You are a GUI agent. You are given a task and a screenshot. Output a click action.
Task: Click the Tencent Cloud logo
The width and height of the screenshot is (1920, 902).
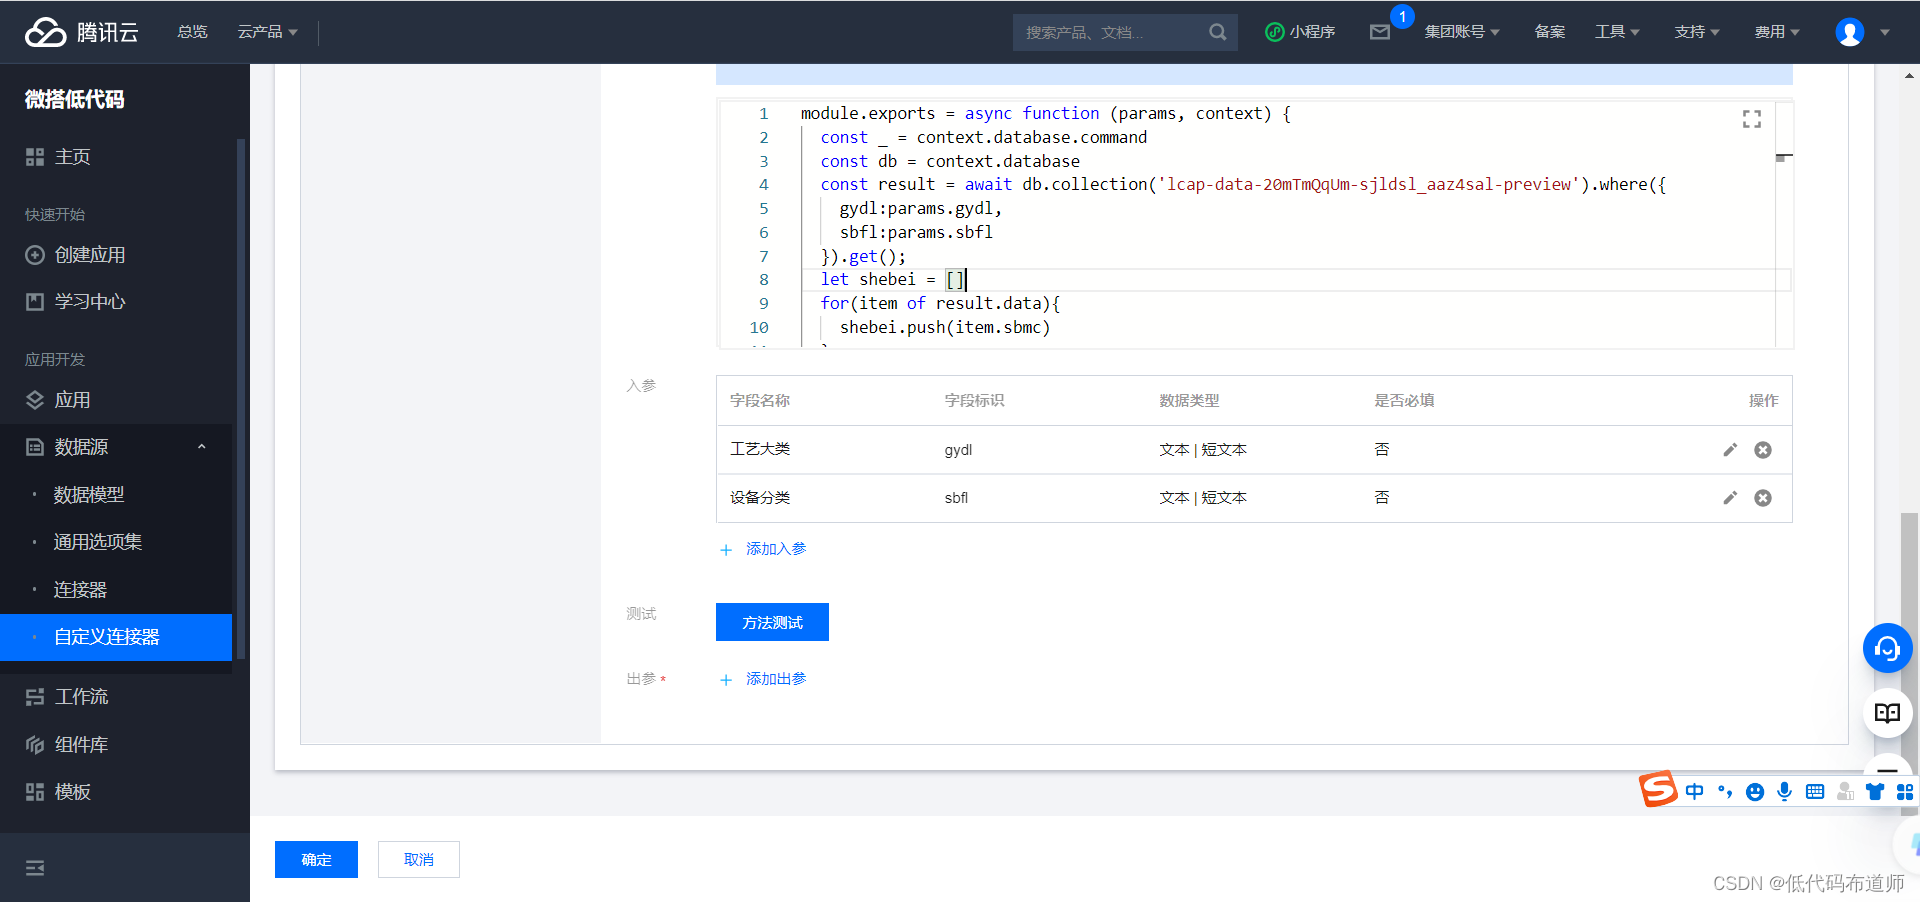(82, 32)
